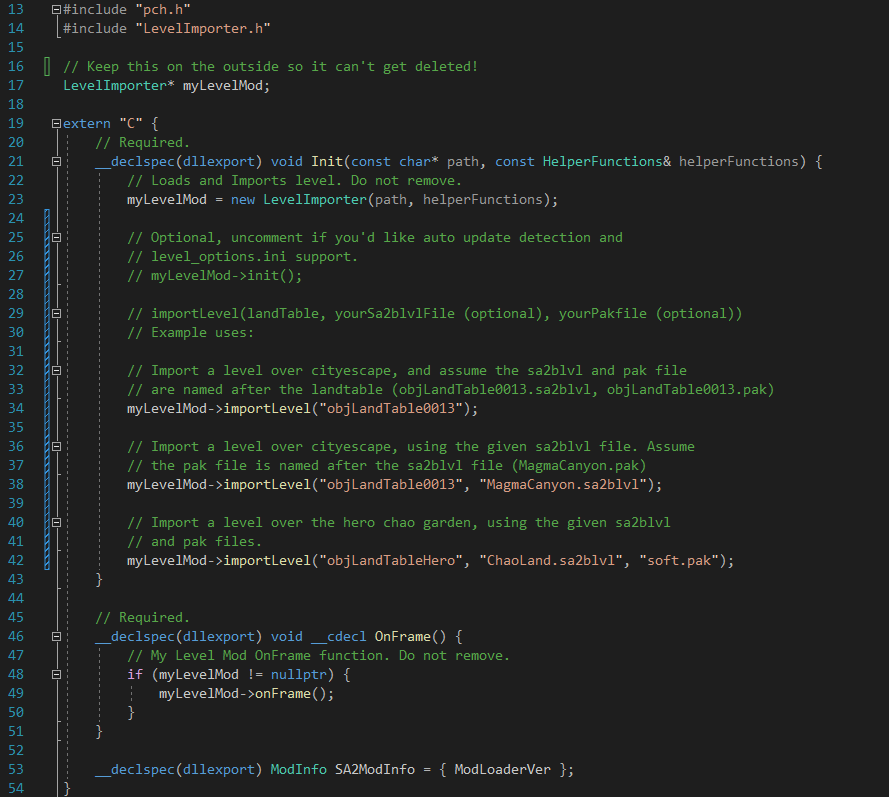Click the "MagmaCanyon.sa2blvl" string
Image resolution: width=889 pixels, height=797 pixels.
pyautogui.click(x=563, y=485)
